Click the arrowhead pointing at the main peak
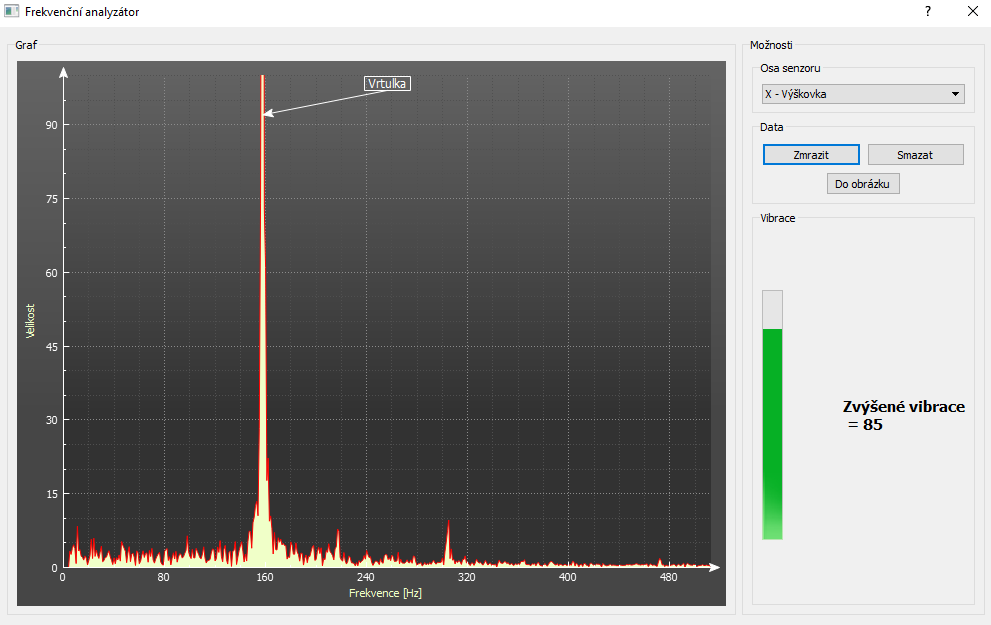Viewport: 991px width, 625px height. click(268, 114)
